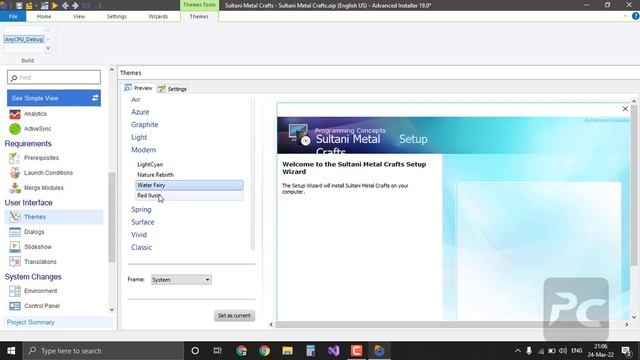Open File Explorer from the taskbar

coord(287,351)
